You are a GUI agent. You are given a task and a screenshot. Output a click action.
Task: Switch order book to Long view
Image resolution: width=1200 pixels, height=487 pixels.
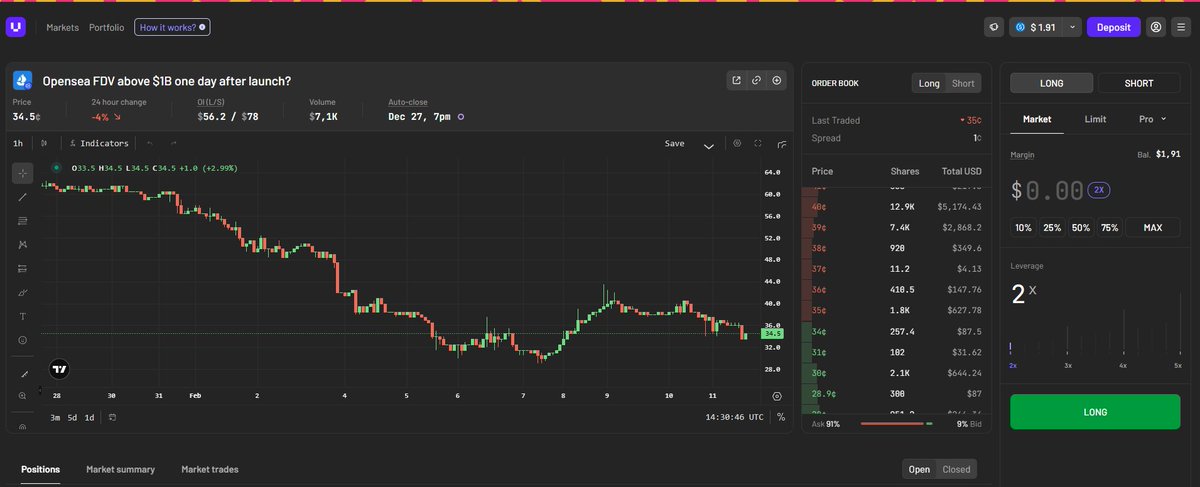[x=929, y=83]
